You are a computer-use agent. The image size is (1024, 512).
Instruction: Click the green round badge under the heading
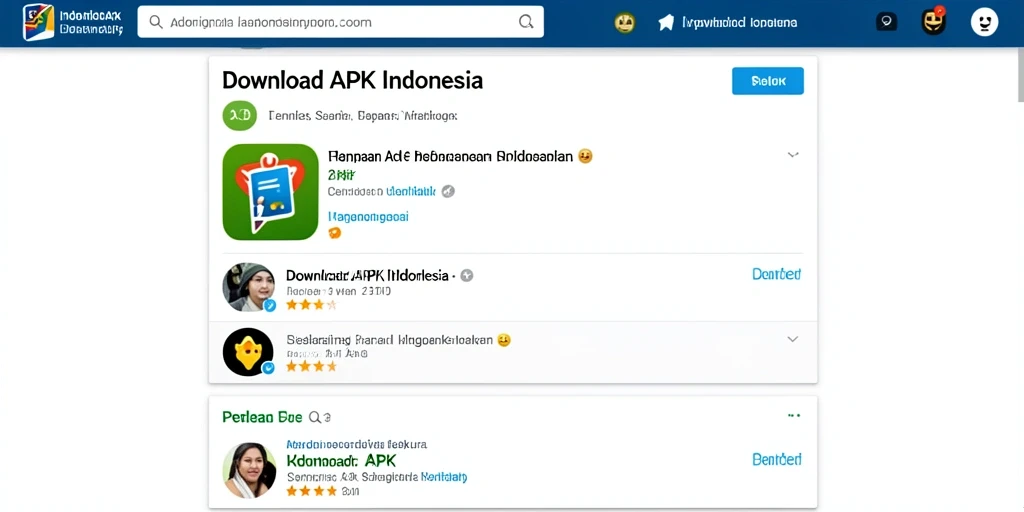[240, 116]
